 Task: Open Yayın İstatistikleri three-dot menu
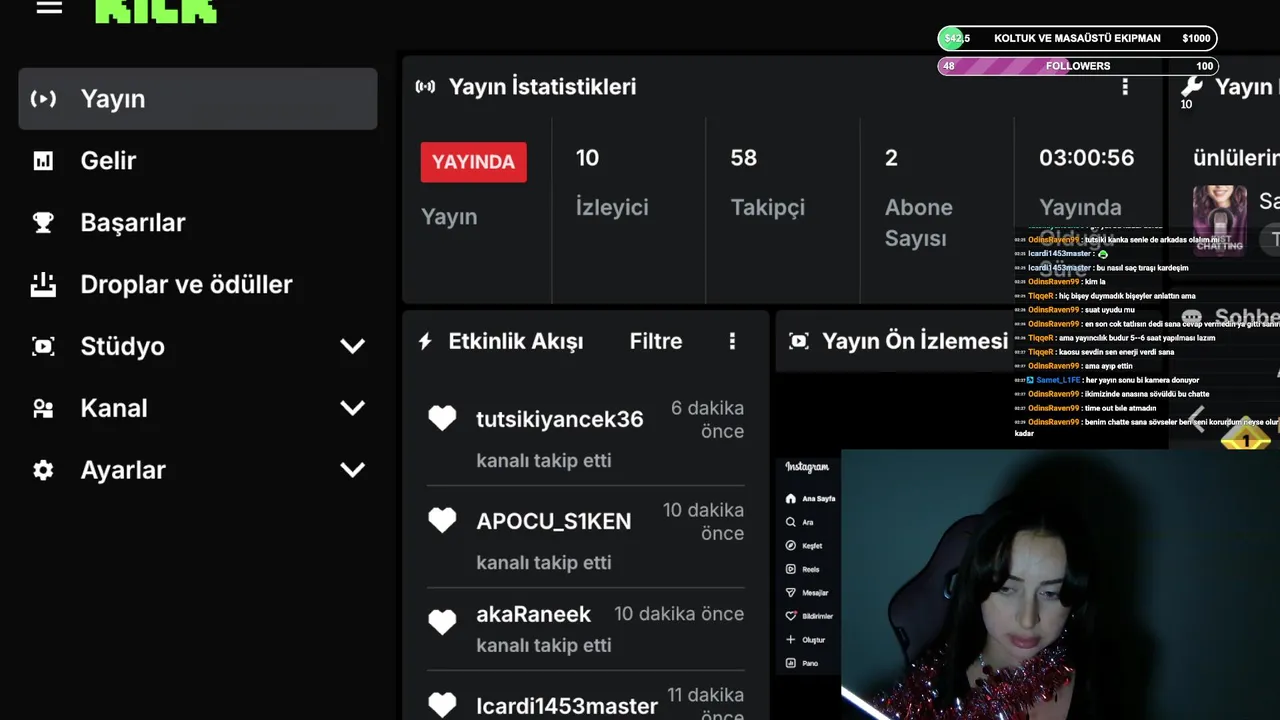point(1125,87)
